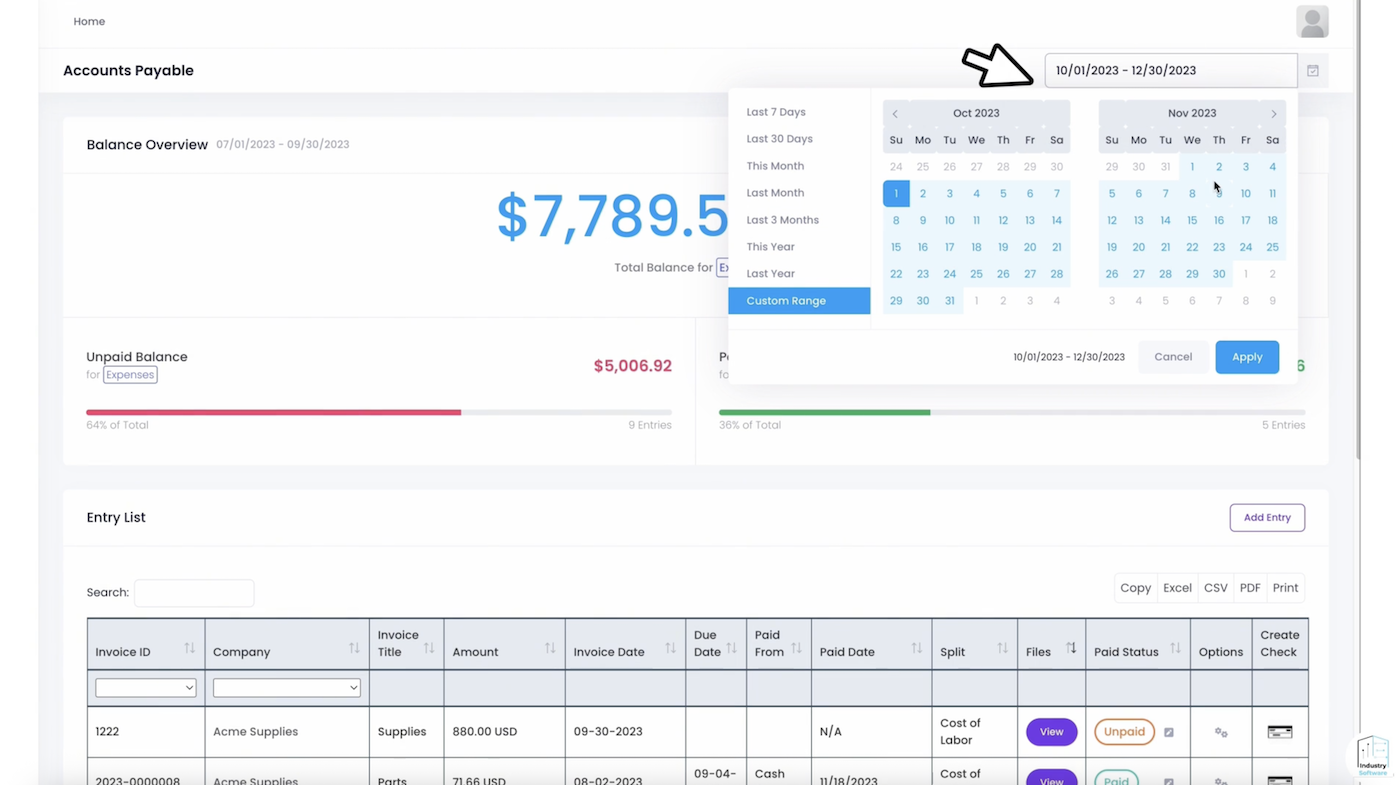
Task: Select the Last 30 Days preset
Action: pyautogui.click(x=779, y=139)
